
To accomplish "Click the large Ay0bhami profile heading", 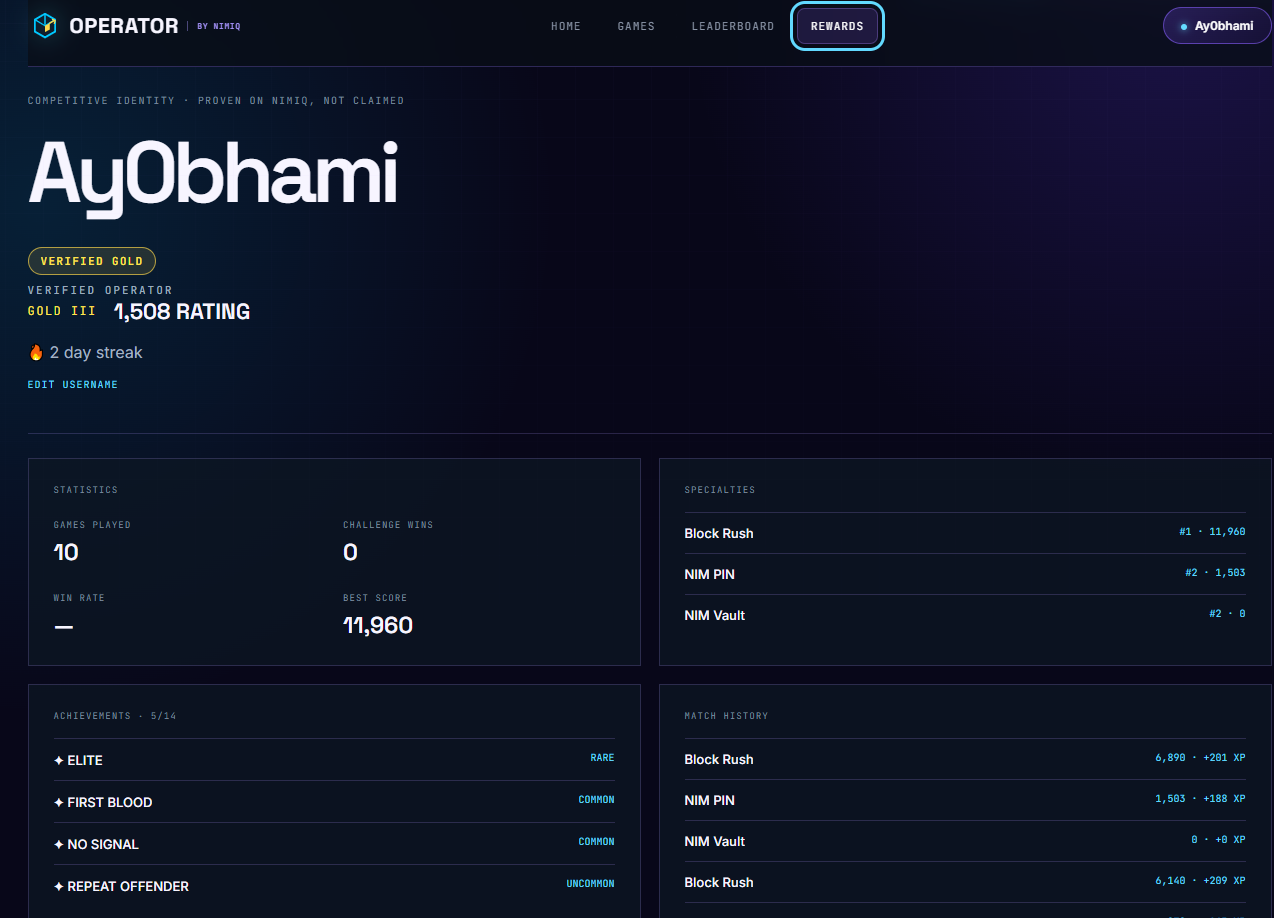I will point(213,176).
